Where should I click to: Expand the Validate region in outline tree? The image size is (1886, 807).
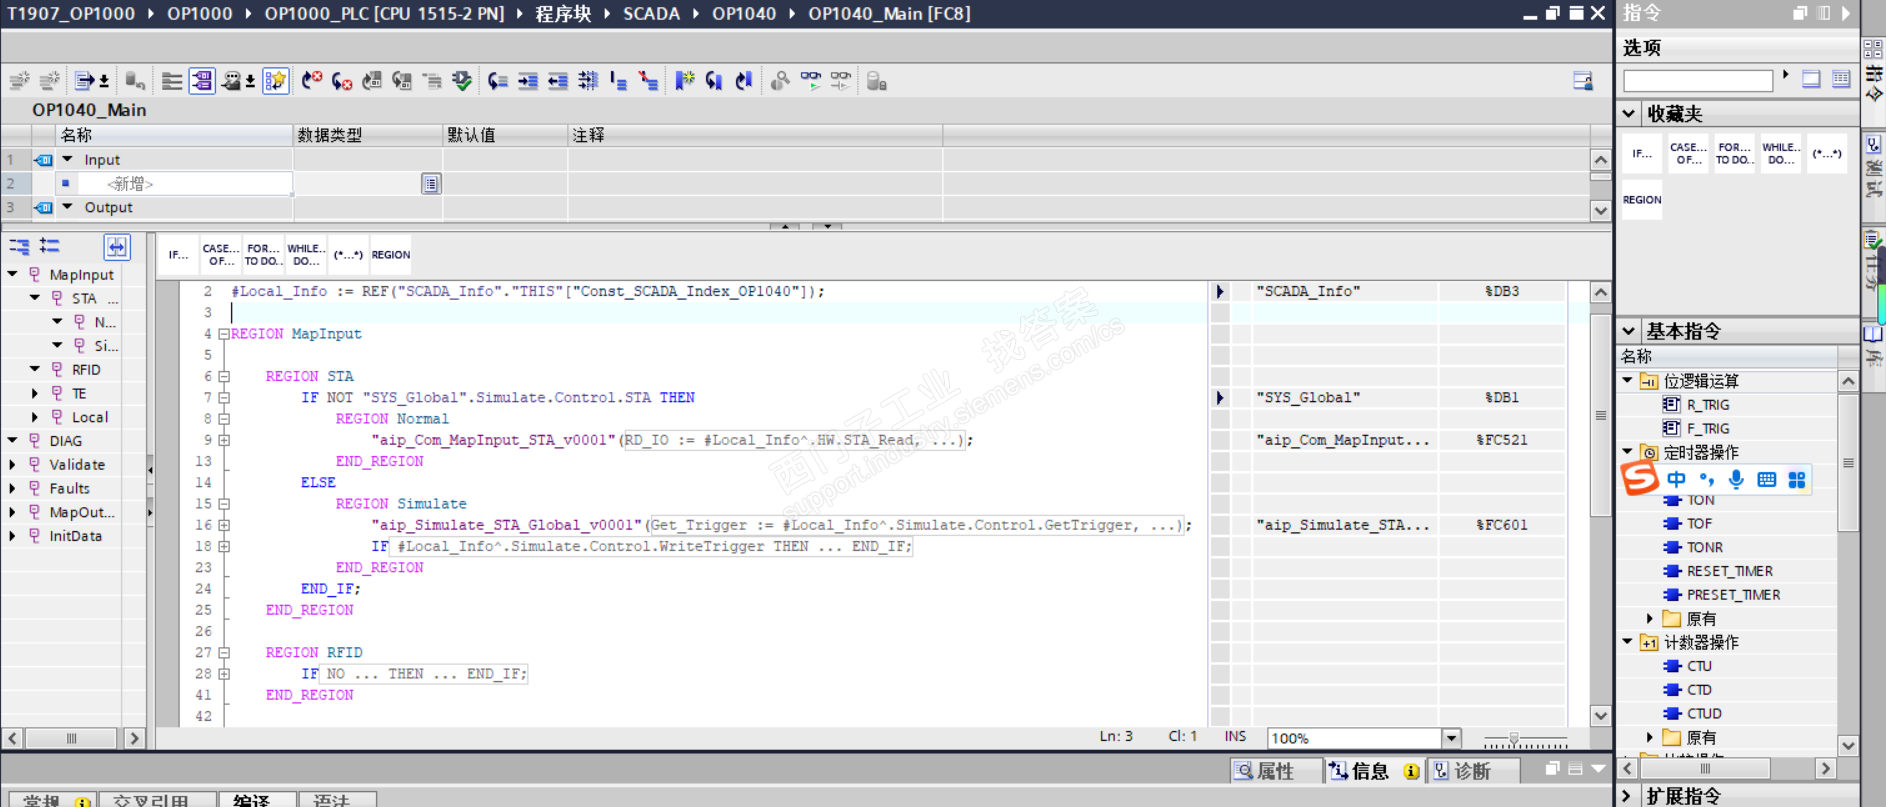[12, 465]
